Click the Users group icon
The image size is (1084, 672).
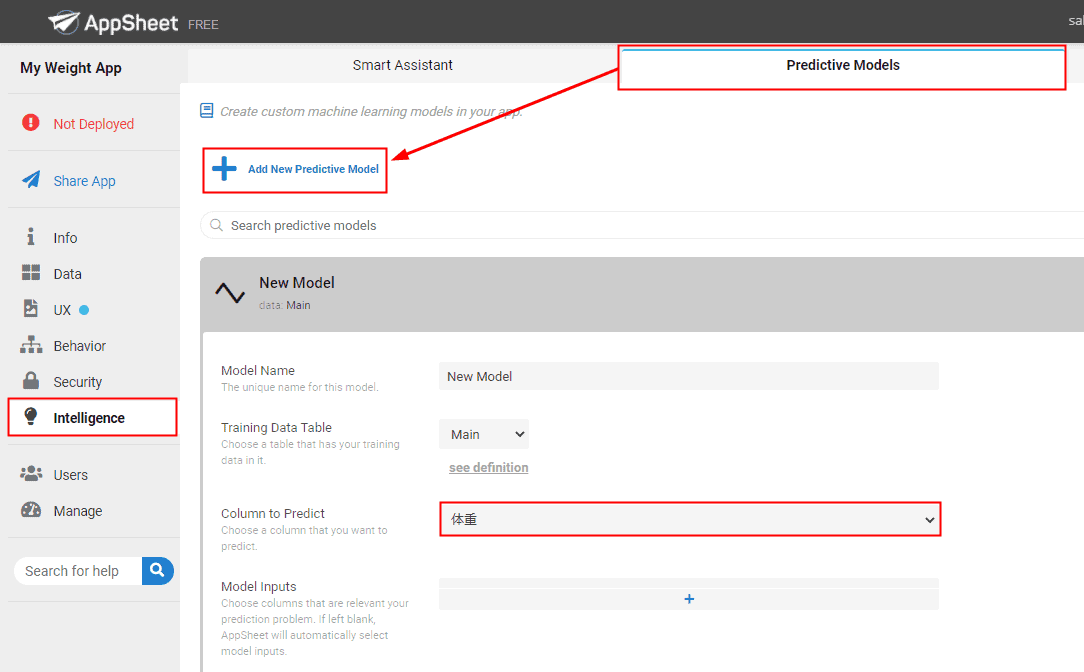pyautogui.click(x=30, y=474)
